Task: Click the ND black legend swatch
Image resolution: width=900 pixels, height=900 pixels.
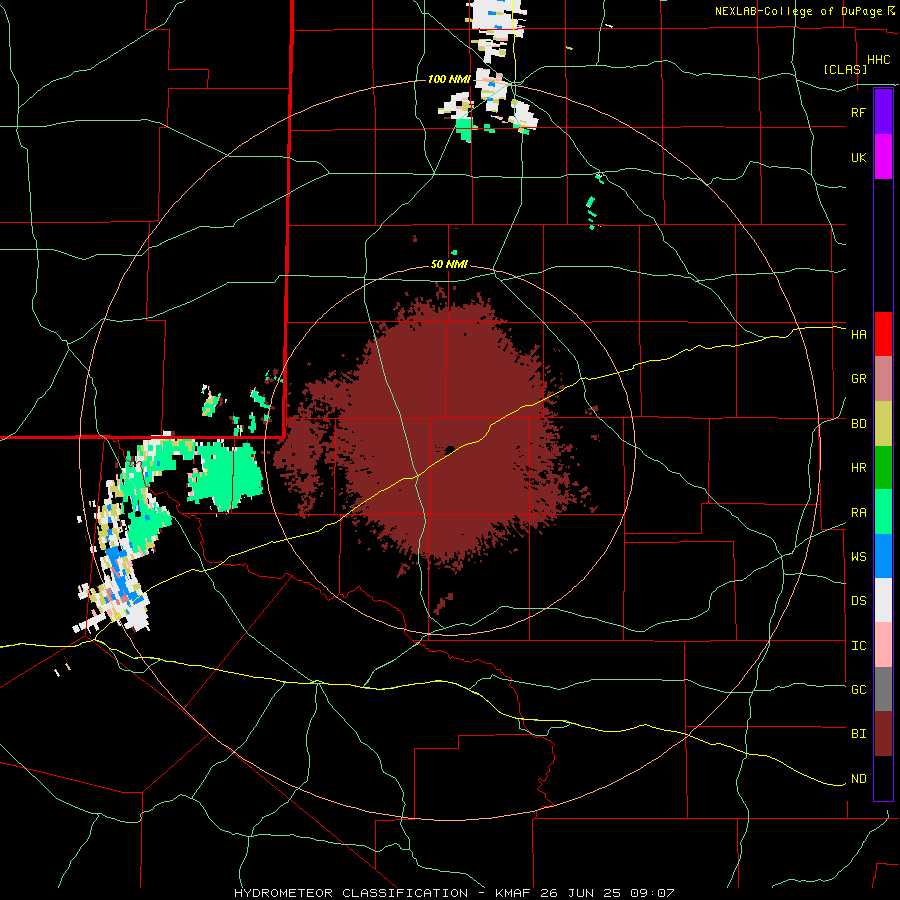Action: tap(883, 778)
